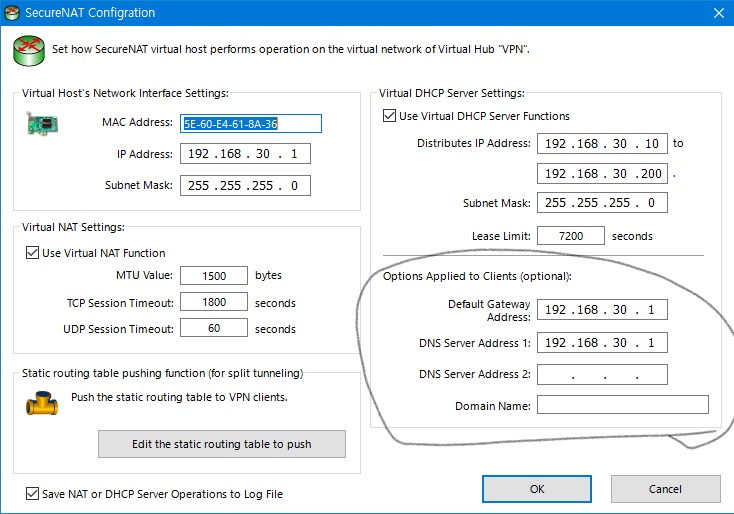734x514 pixels.
Task: Click the 'MTU Value:' label
Action: pyautogui.click(x=144, y=275)
